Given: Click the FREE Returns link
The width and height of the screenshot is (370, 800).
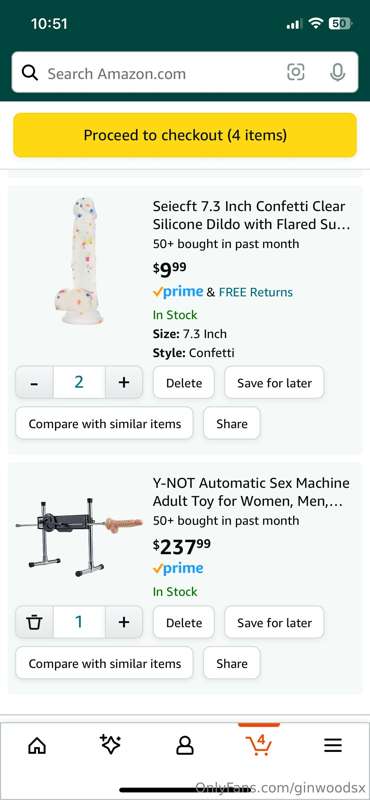Looking at the screenshot, I should click(256, 292).
